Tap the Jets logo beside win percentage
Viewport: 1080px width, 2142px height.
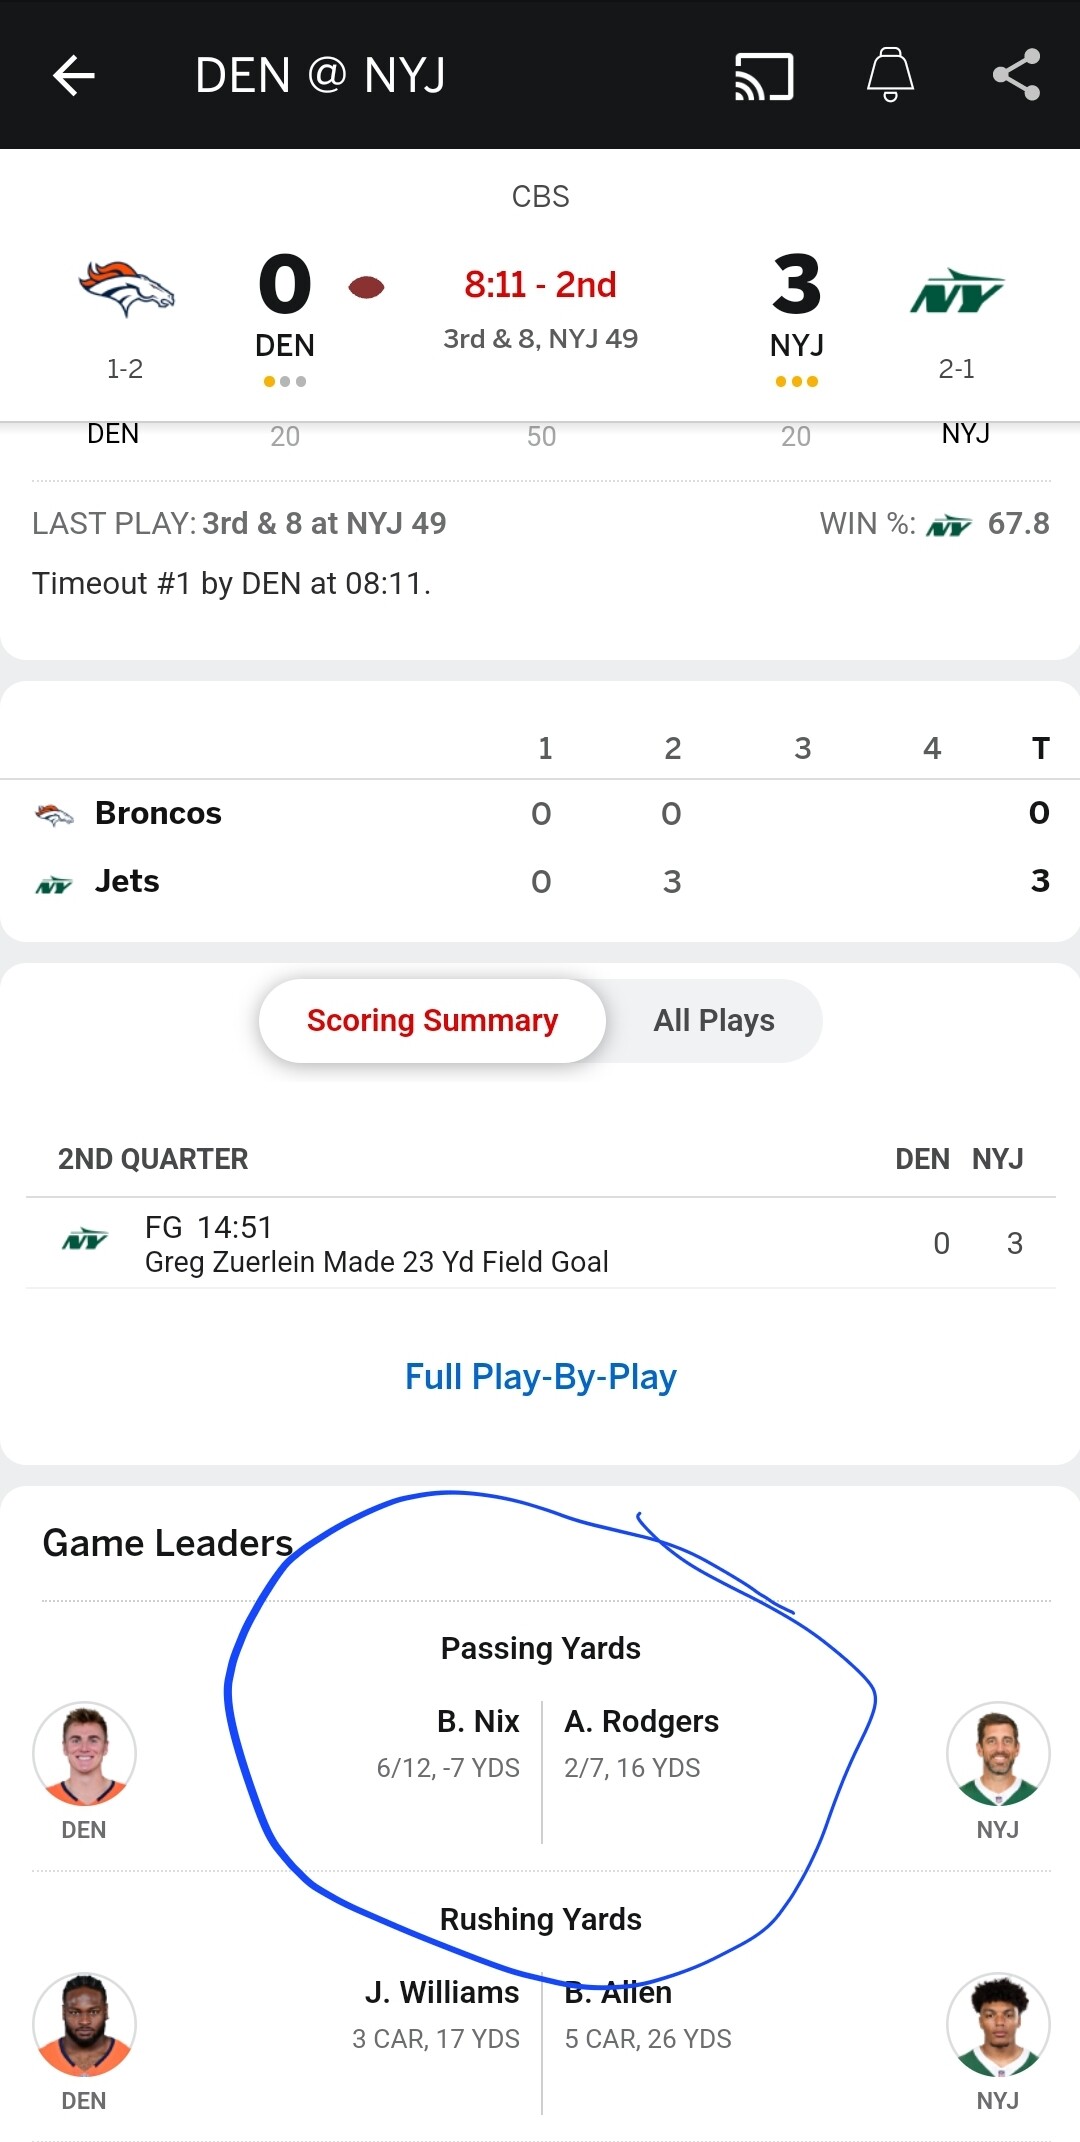(949, 525)
